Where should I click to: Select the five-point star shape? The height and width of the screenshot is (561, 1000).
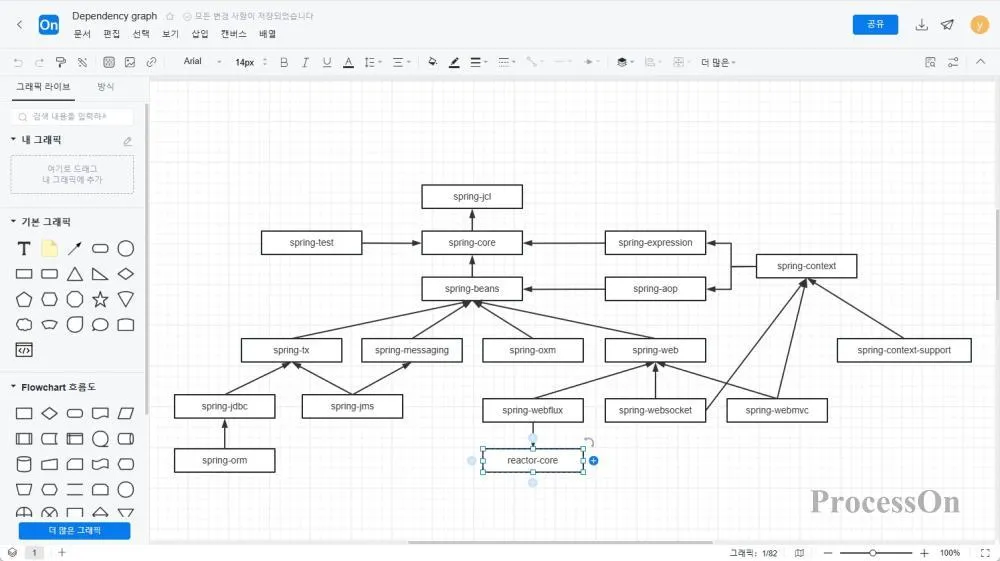(x=100, y=299)
